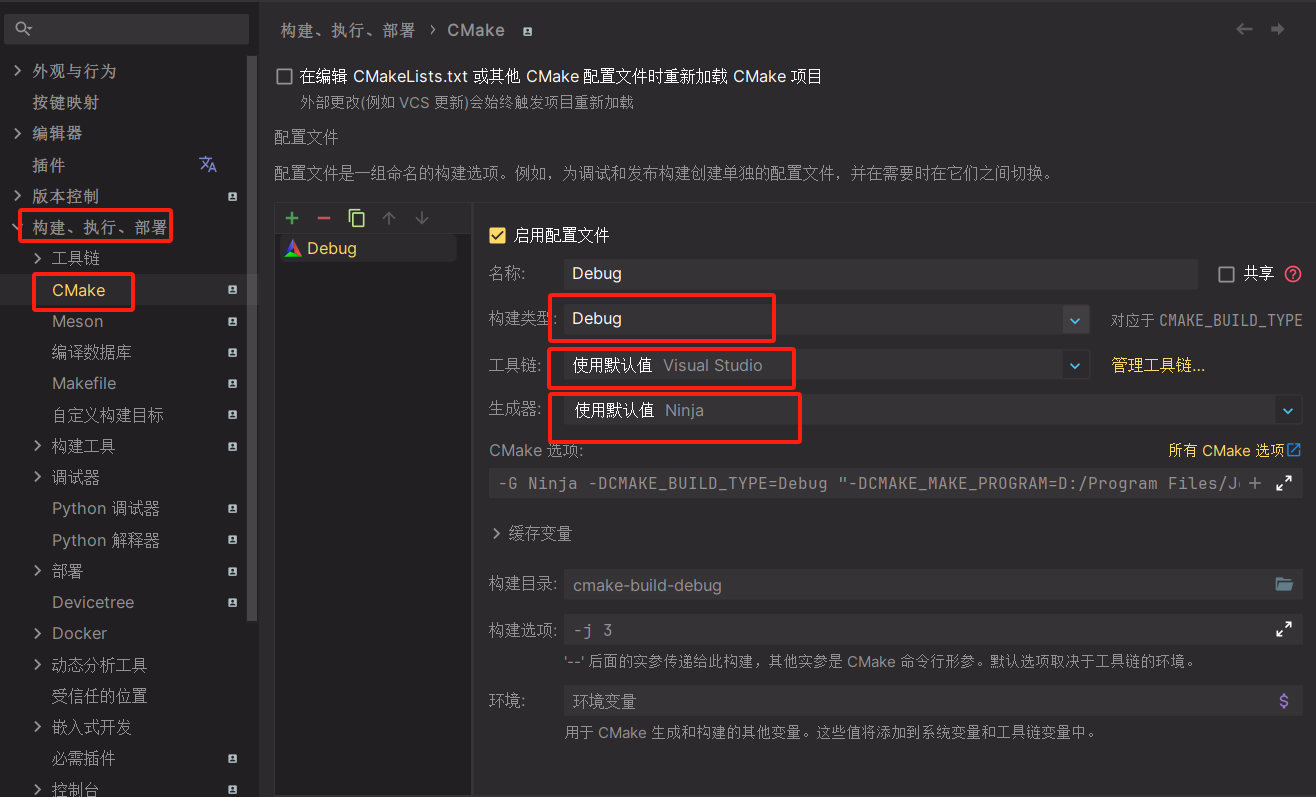Screen dimensions: 1316x797
Task: Click the forward navigation arrow
Action: pos(1278,30)
